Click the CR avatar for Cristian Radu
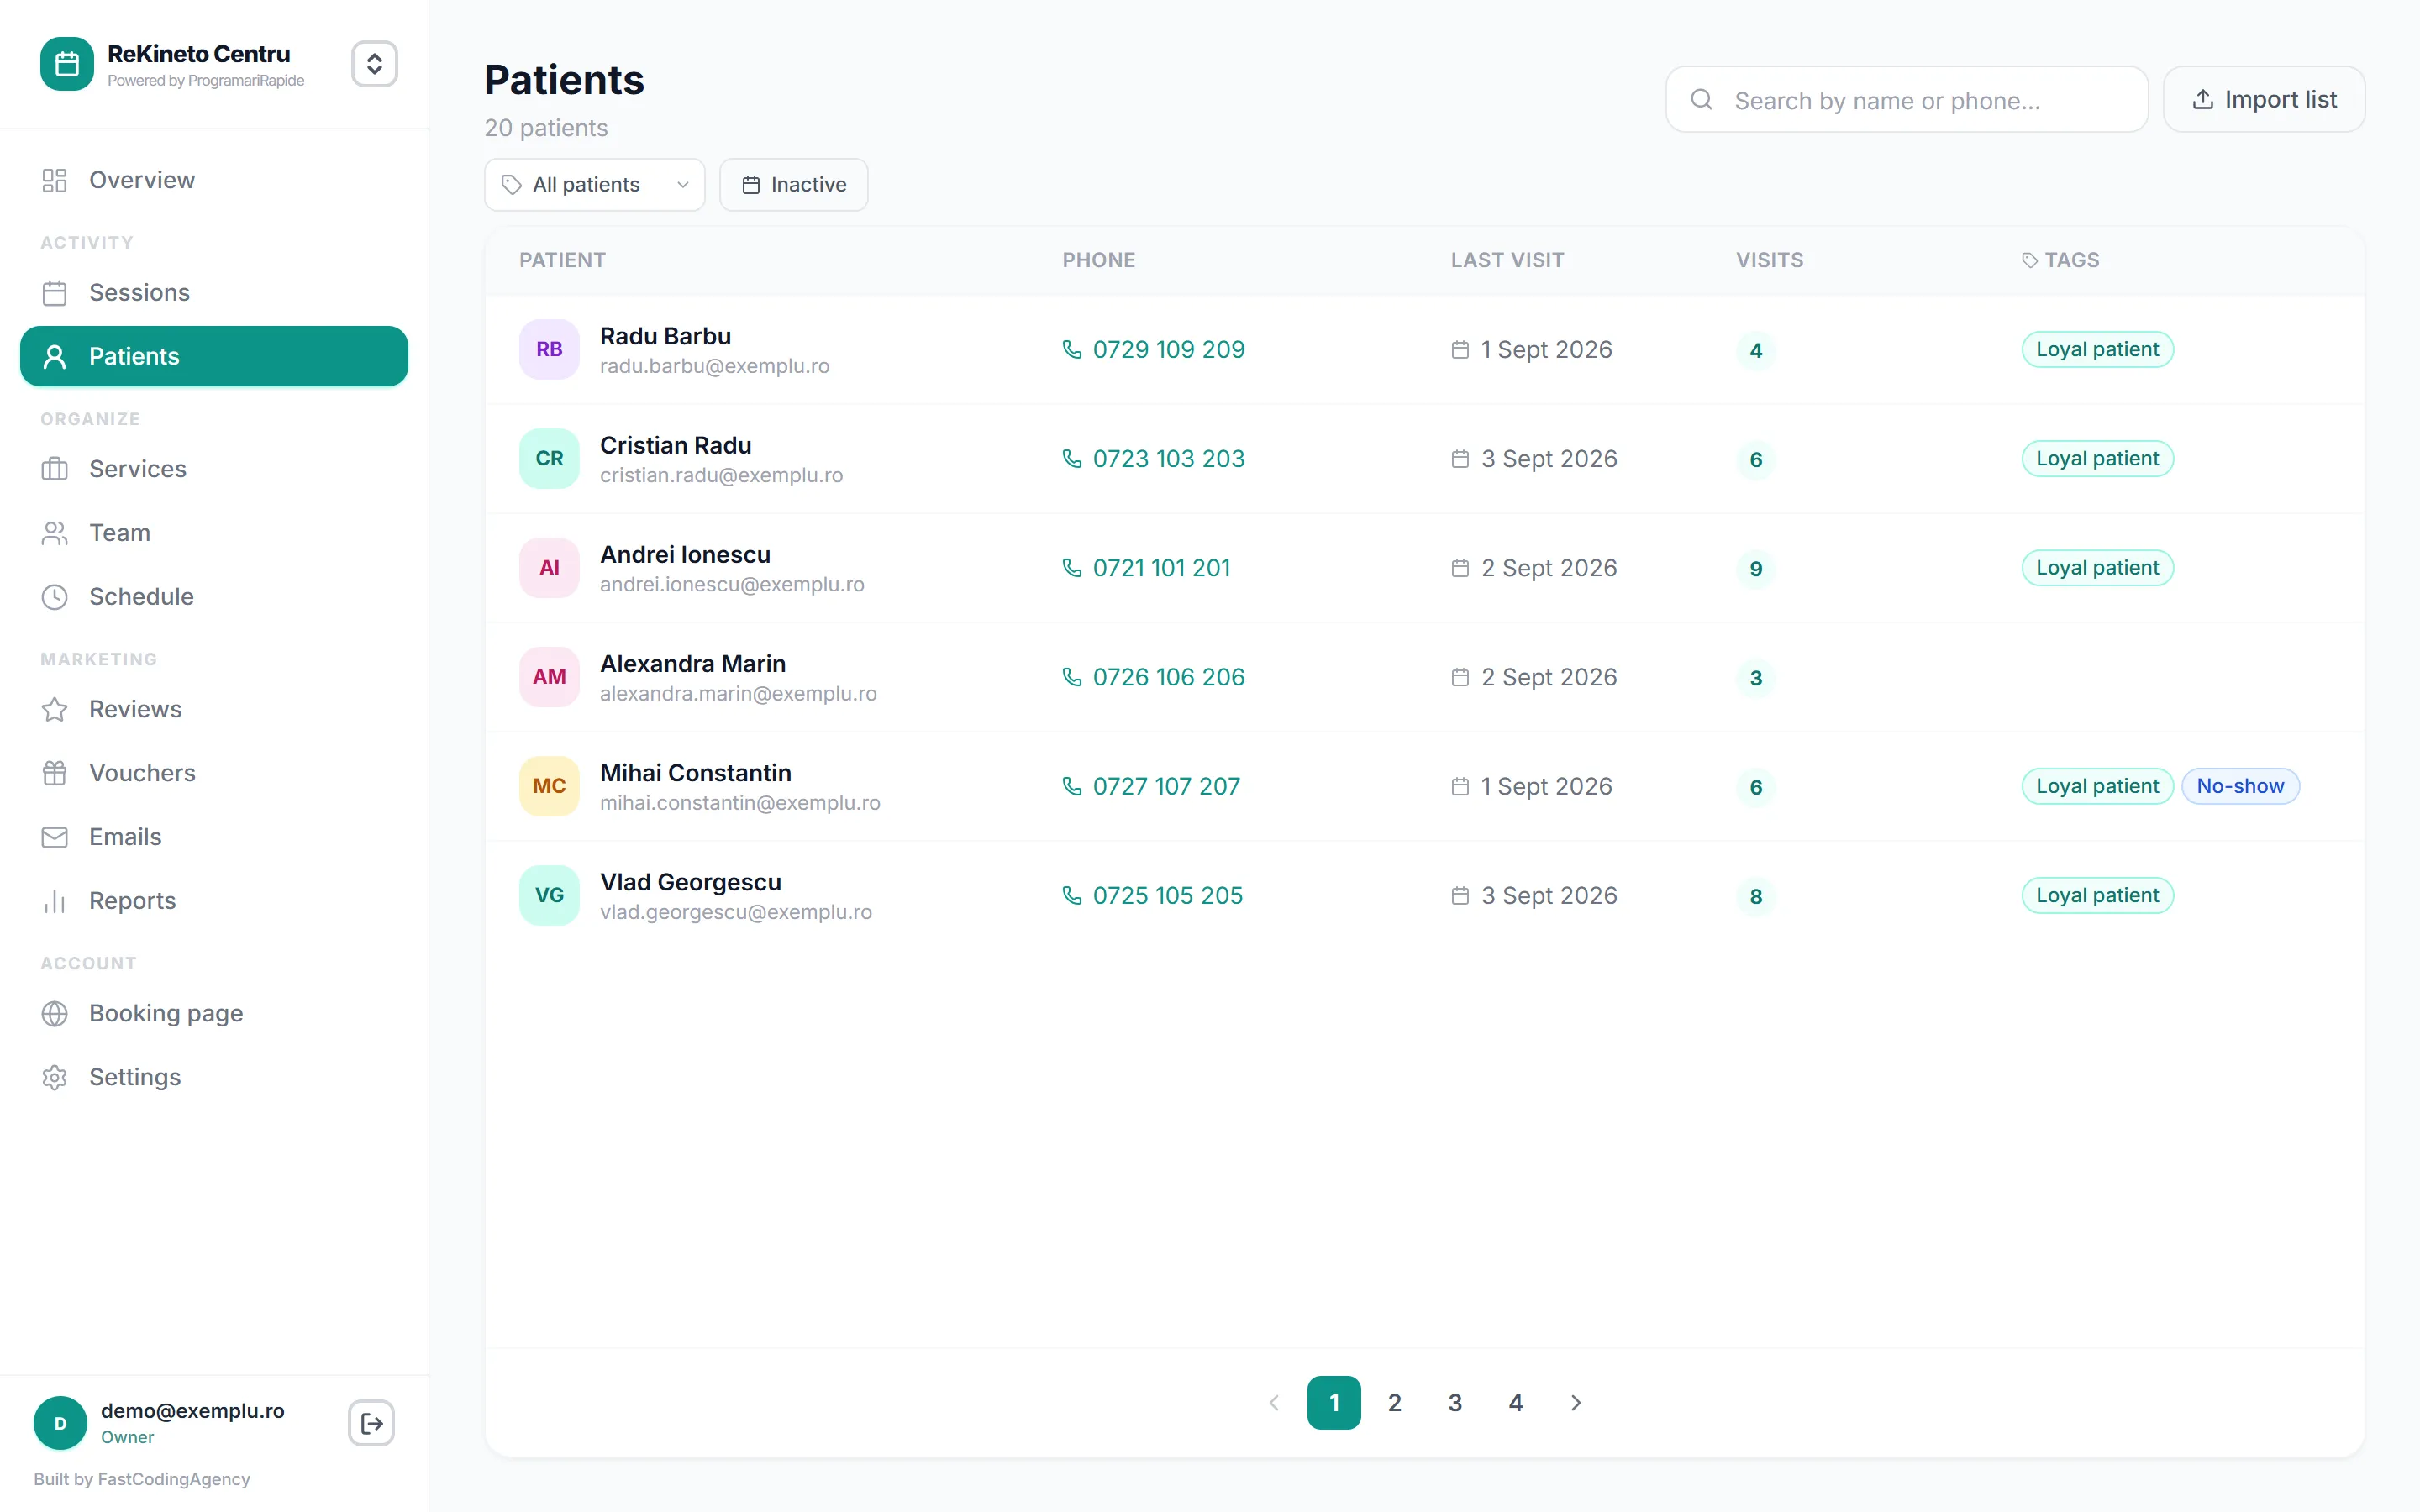The image size is (2420, 1512). click(549, 459)
